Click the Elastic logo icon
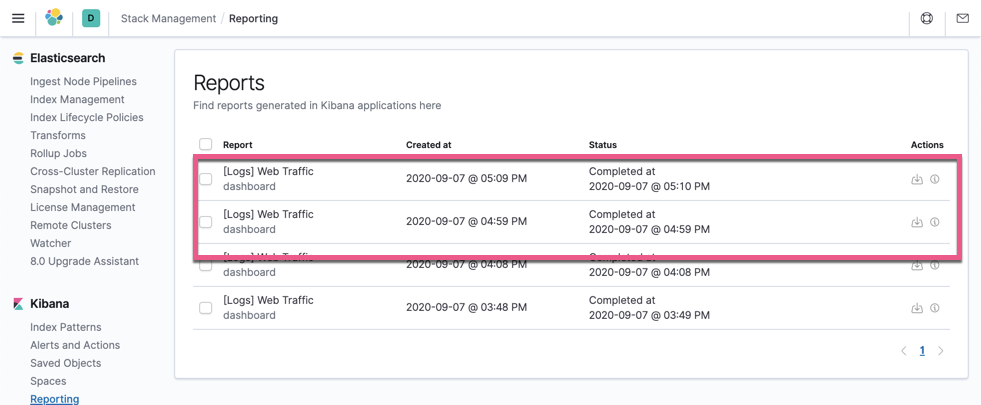 click(x=54, y=18)
